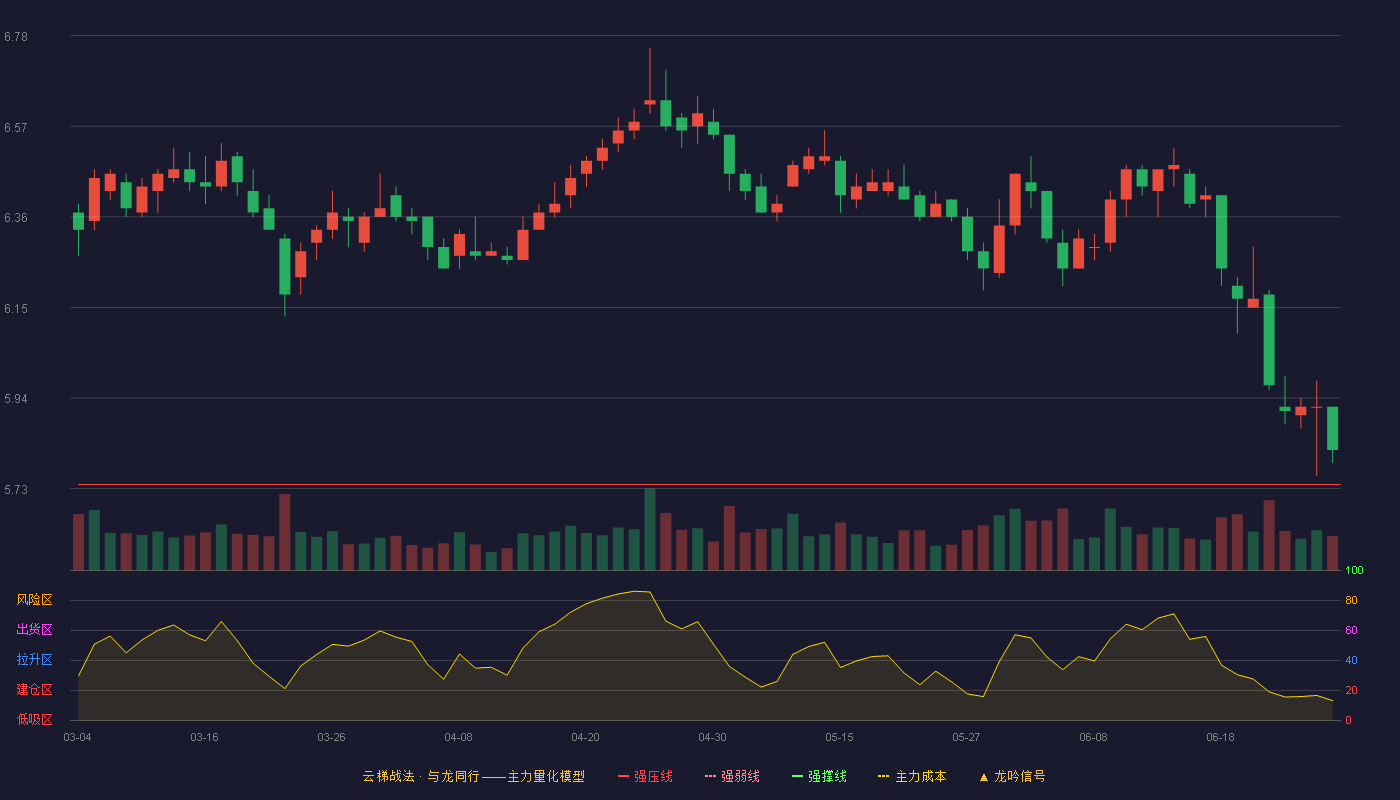This screenshot has height=800, width=1400.
Task: Click the 龙吟信号 triangle legend icon
Action: [x=984, y=776]
